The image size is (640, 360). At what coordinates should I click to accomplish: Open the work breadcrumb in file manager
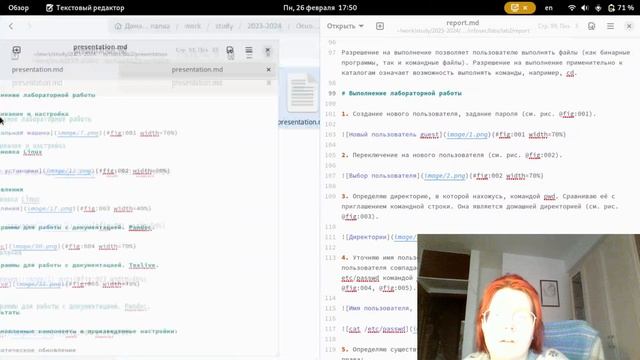click(x=192, y=26)
